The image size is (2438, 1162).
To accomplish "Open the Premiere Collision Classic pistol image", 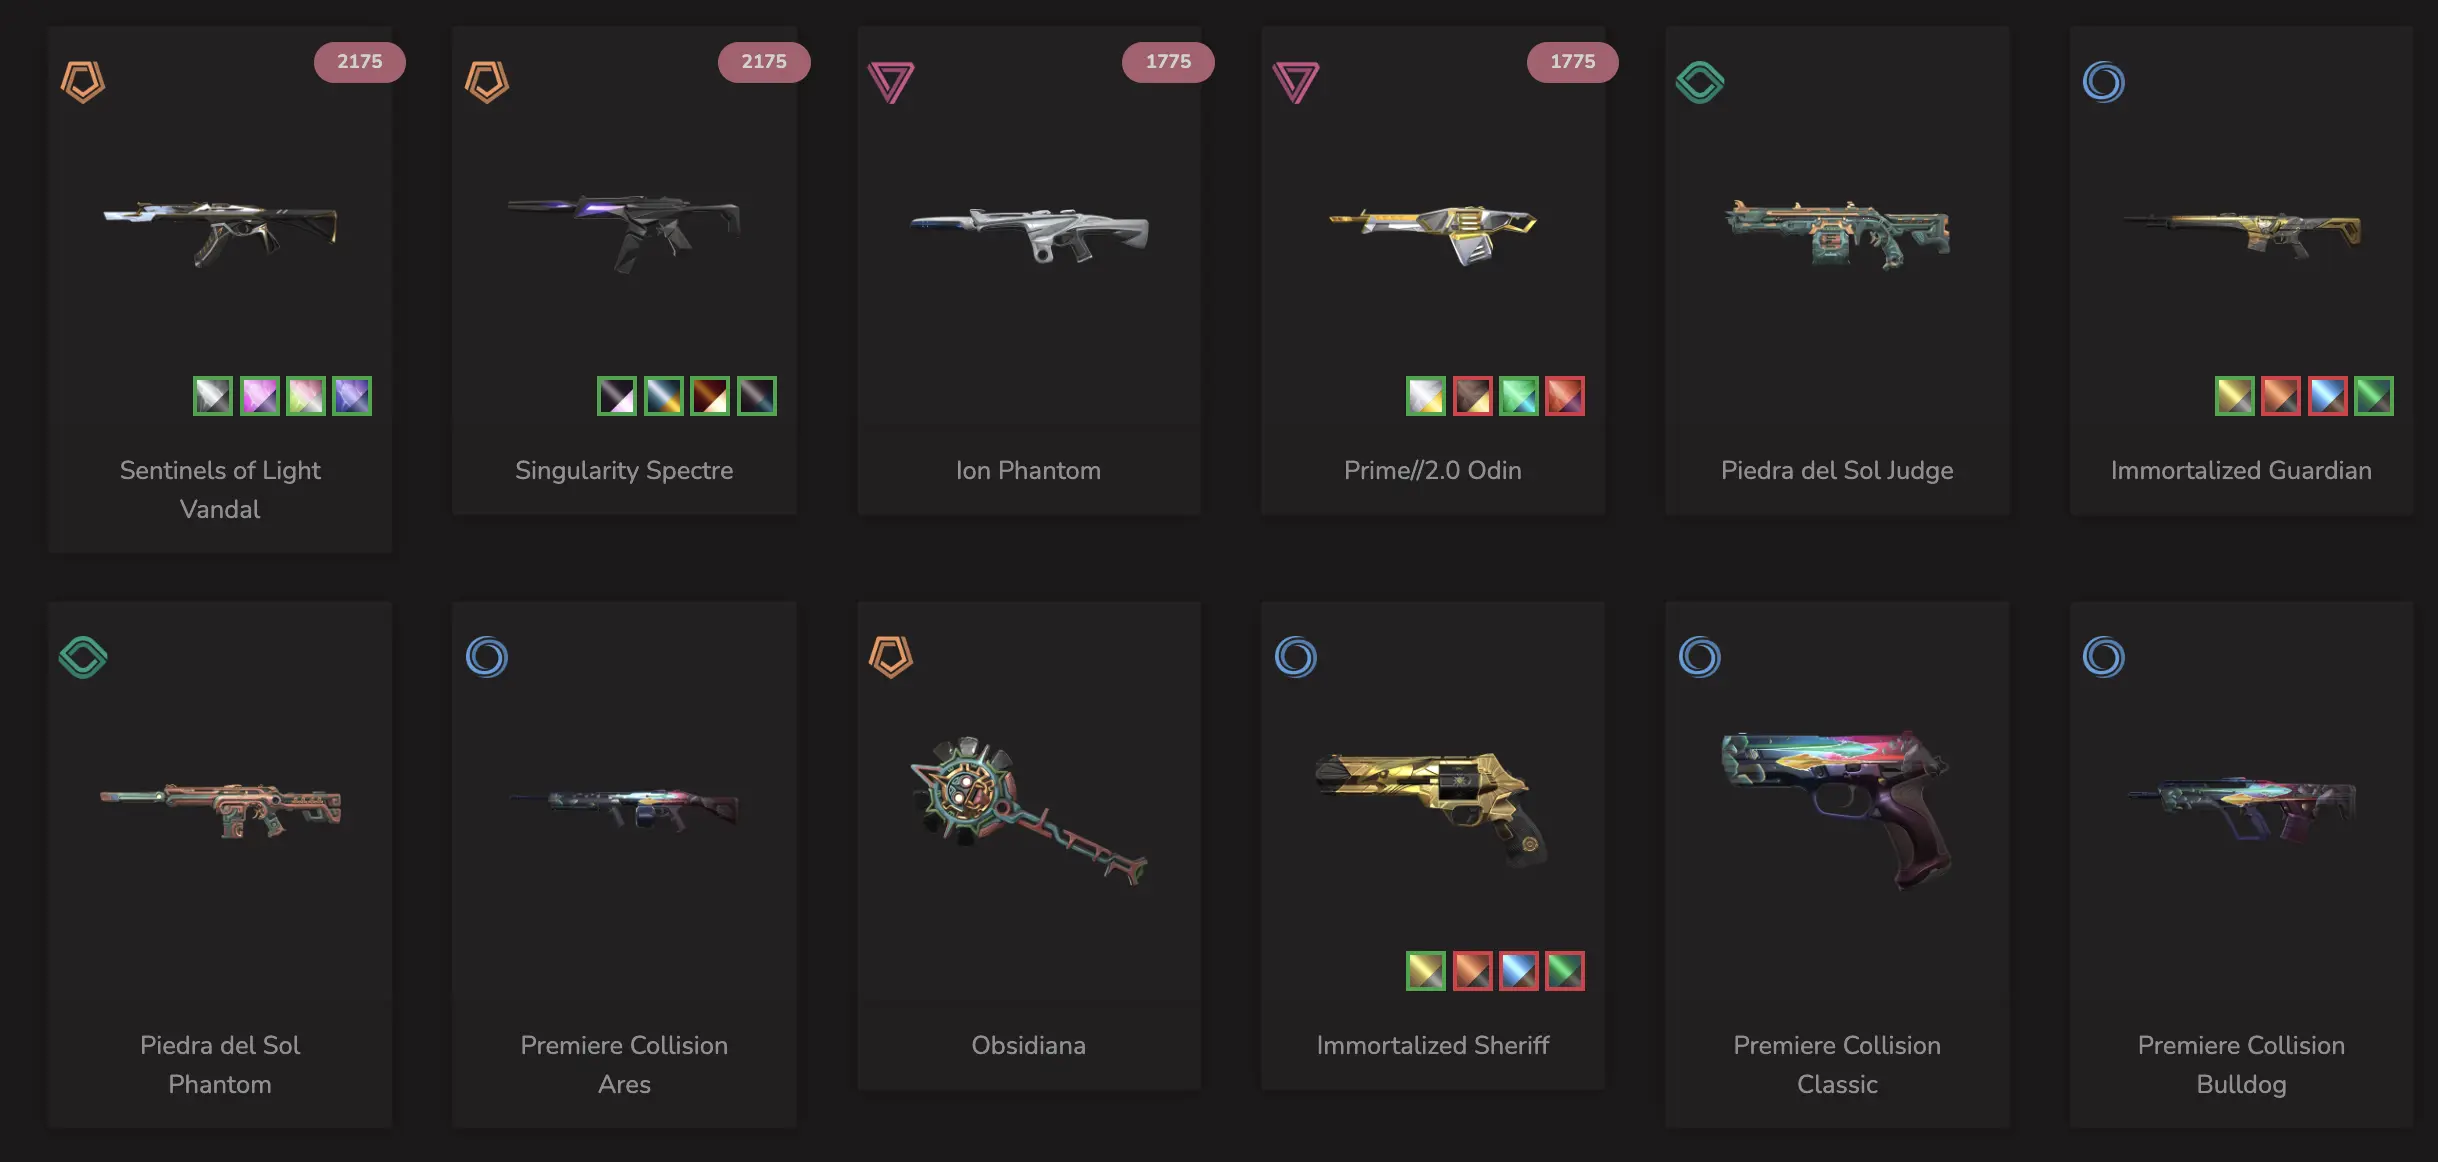I will 1837,808.
